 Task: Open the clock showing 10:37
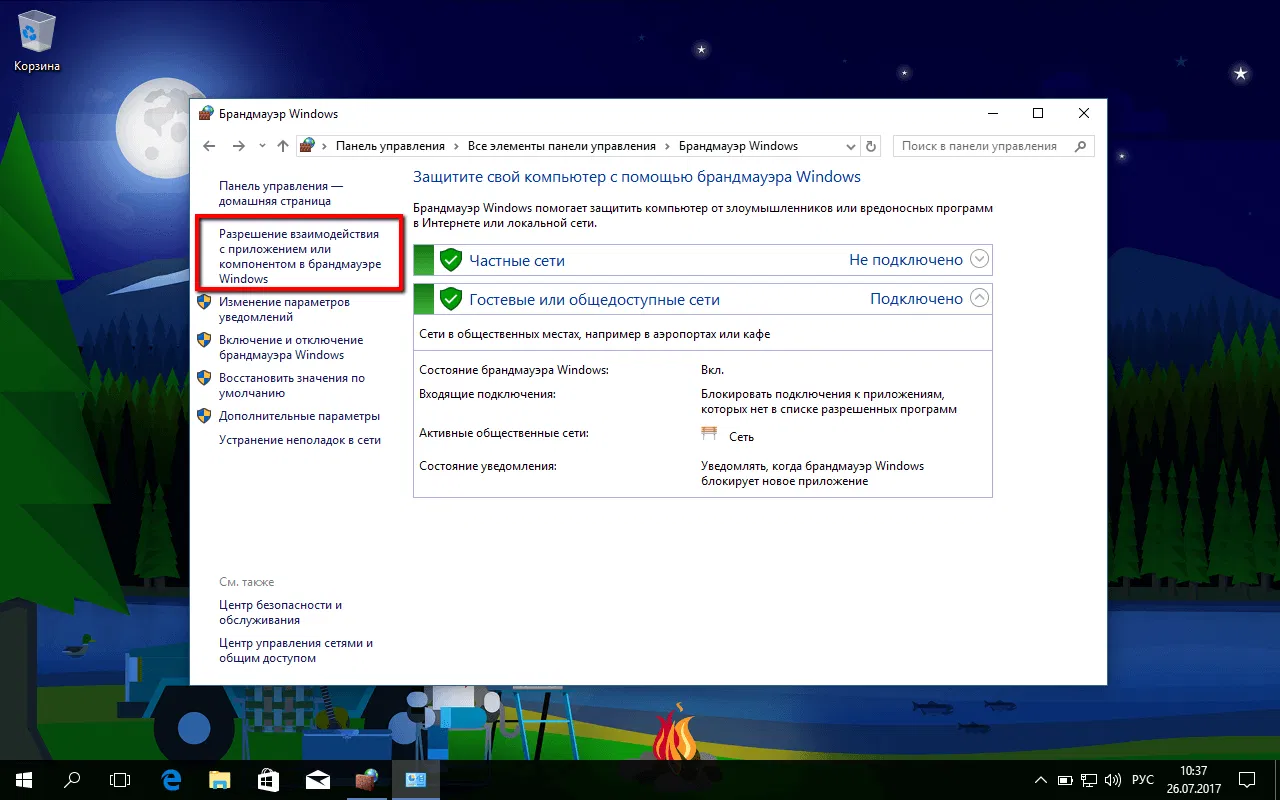(1194, 779)
